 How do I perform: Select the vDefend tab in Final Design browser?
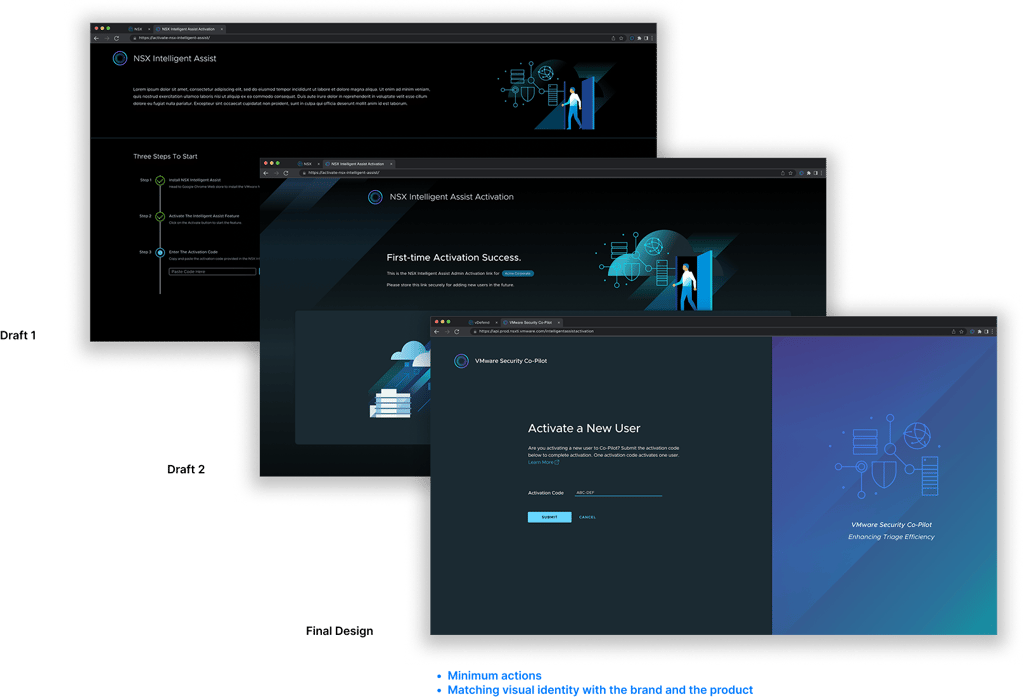(x=482, y=322)
